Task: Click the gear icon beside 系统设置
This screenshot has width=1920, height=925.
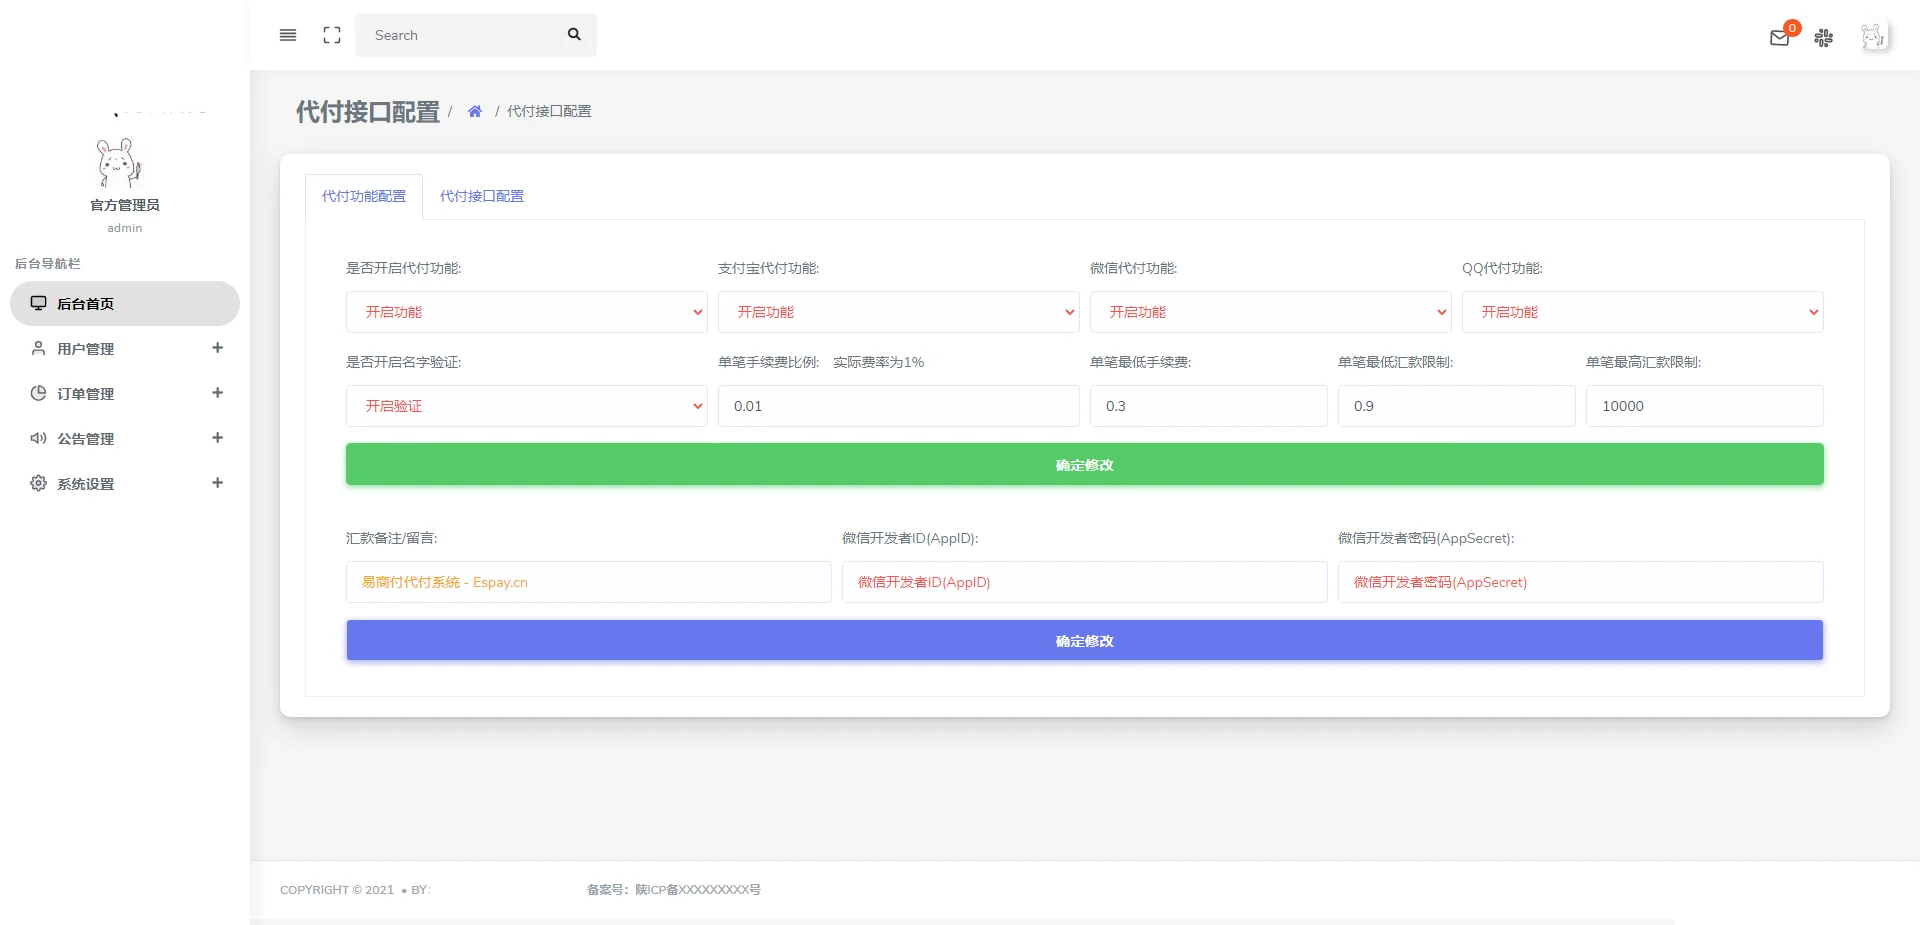Action: 38,483
